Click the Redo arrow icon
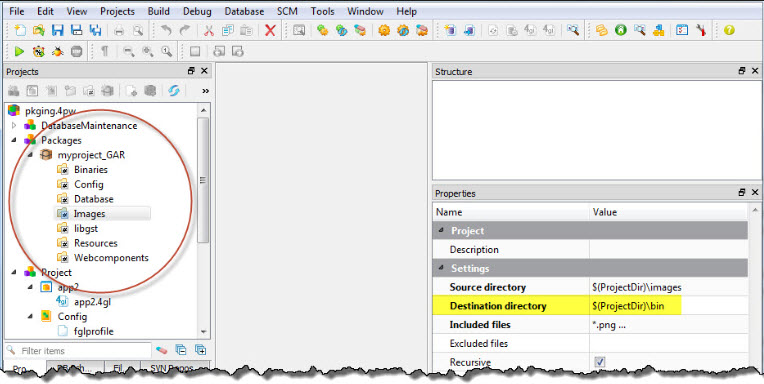764x384 pixels. tap(185, 31)
